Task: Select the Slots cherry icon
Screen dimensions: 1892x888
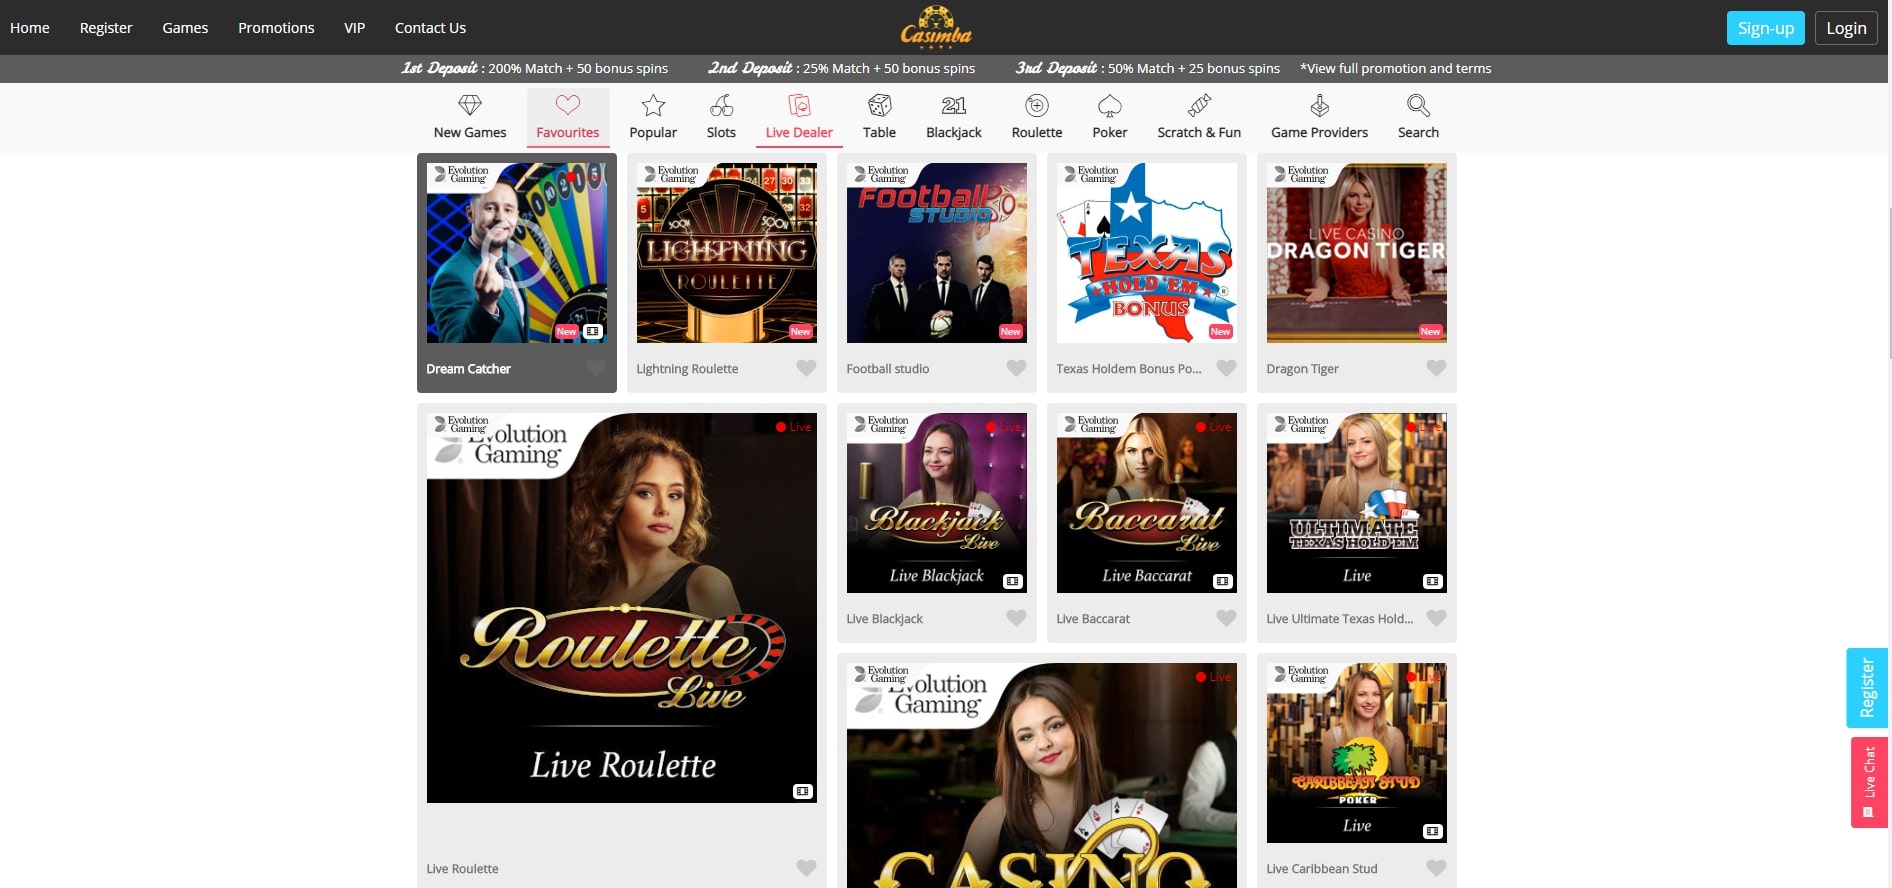Action: 721,105
